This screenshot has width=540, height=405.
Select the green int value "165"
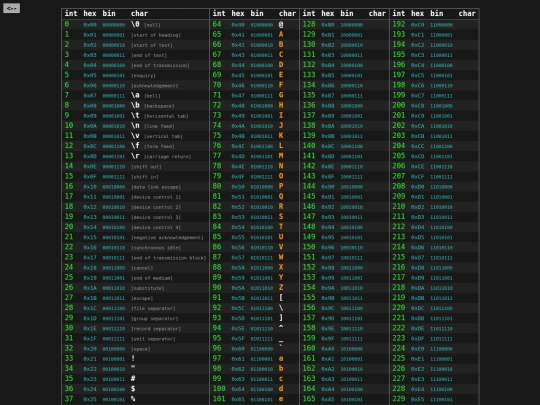309,399
